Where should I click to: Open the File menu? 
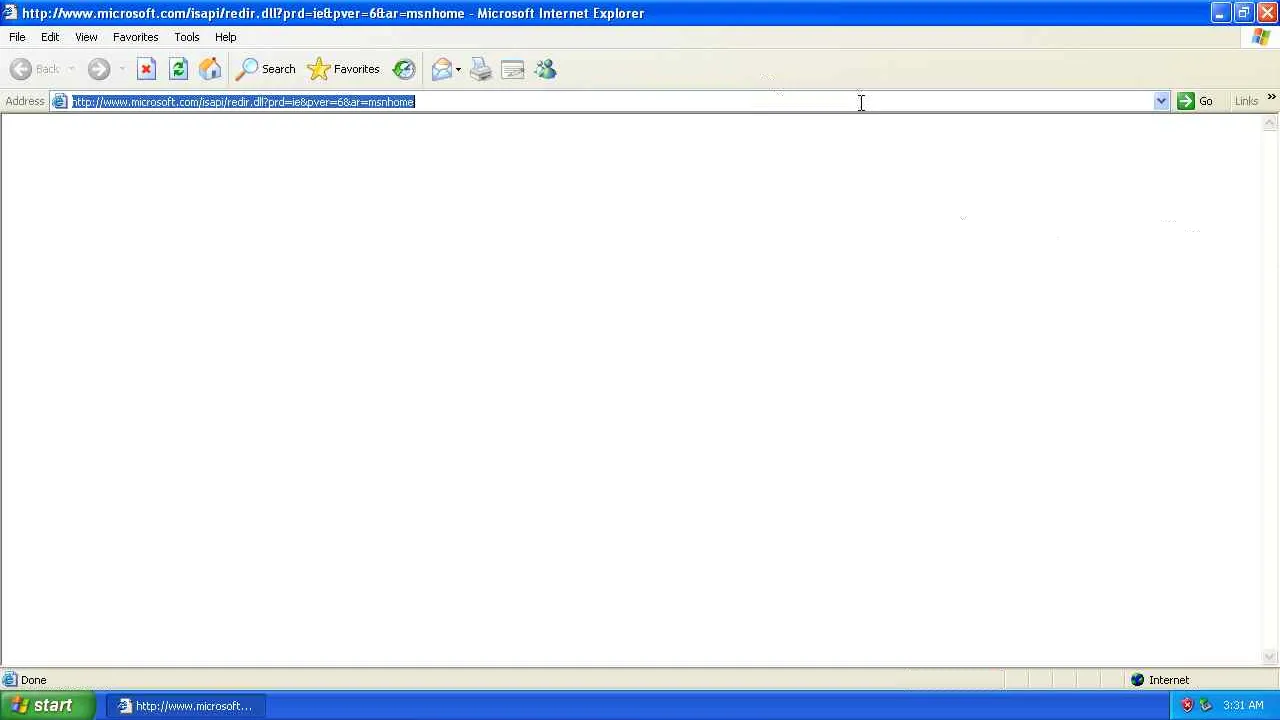17,37
